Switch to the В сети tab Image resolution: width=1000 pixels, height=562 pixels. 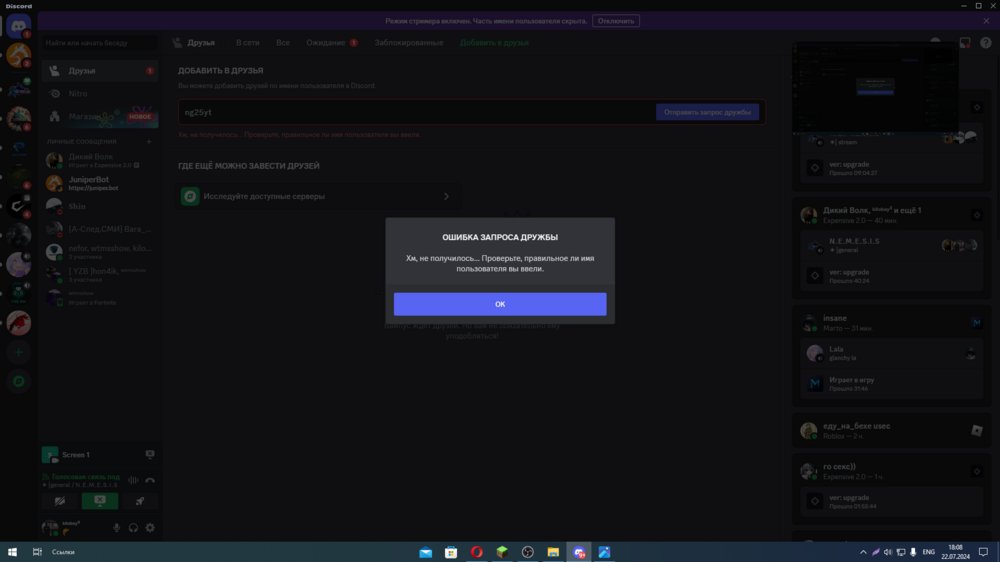(x=247, y=43)
